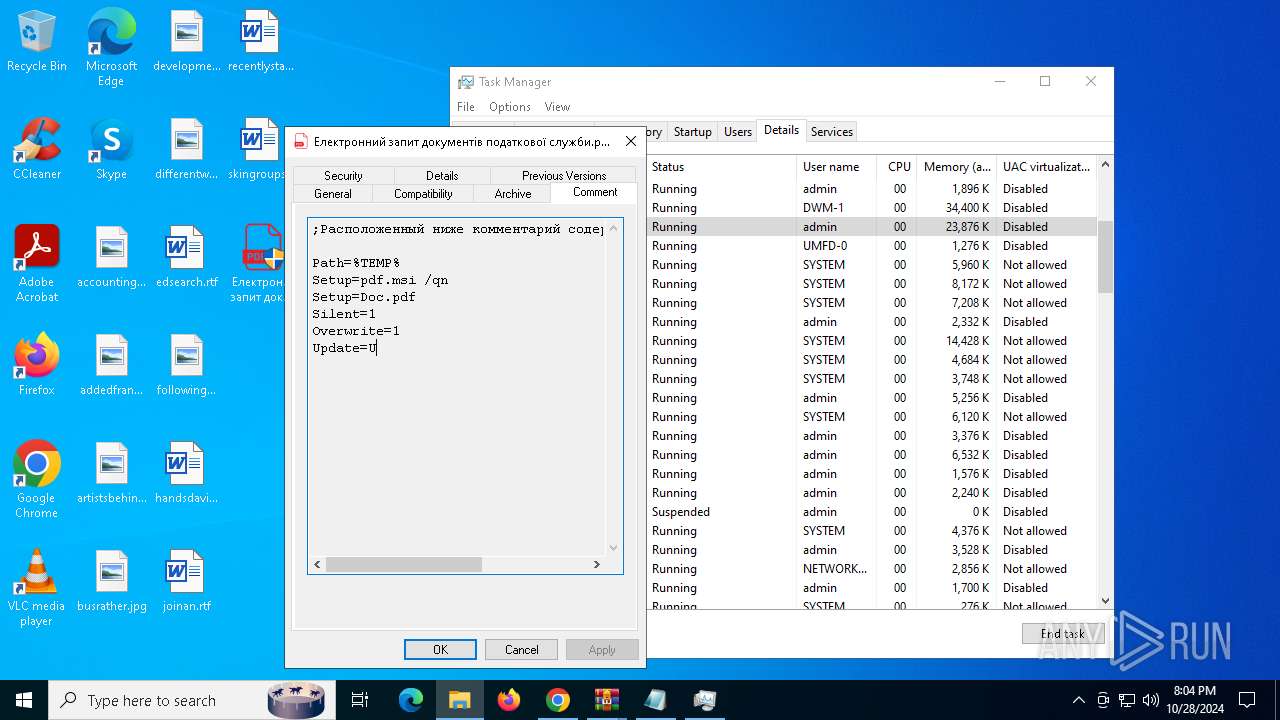
Task: Select the accounting... image file icon
Action: (x=111, y=257)
